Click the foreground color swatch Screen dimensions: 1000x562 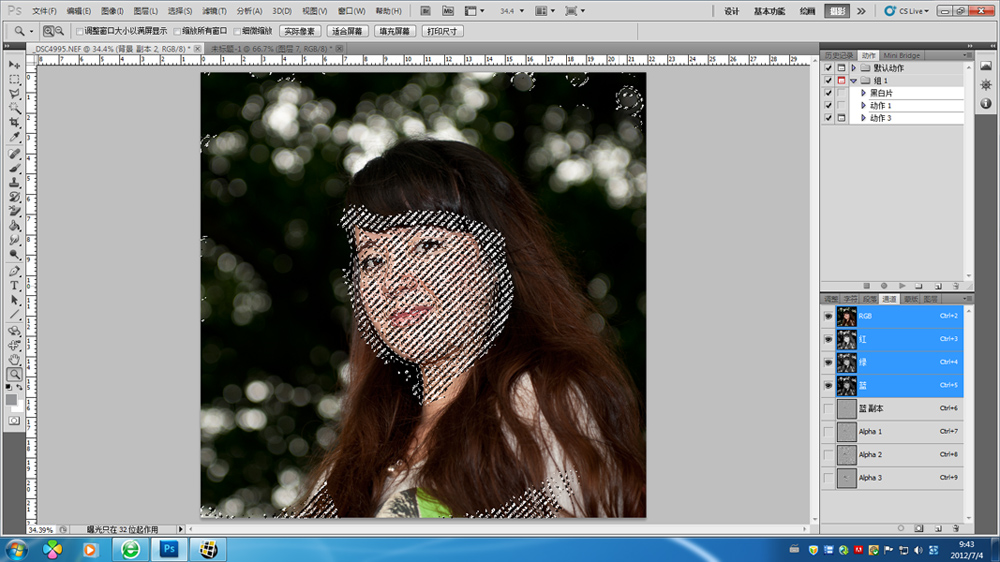[11, 399]
